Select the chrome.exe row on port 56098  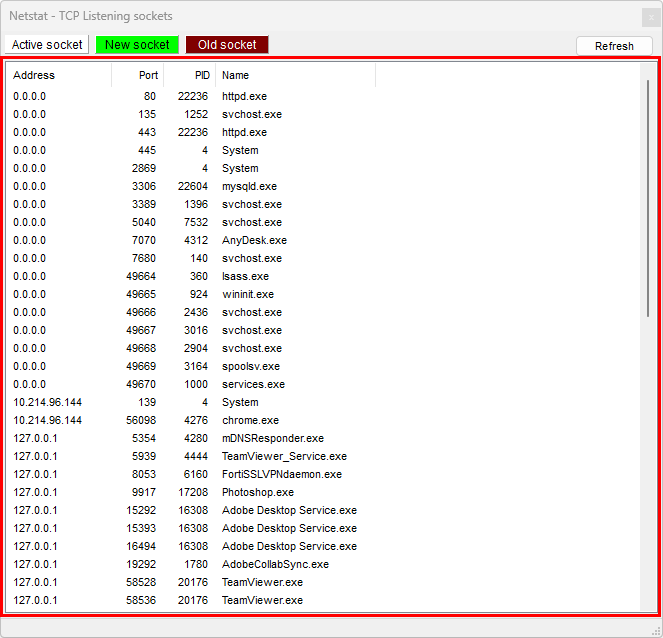[250, 420]
